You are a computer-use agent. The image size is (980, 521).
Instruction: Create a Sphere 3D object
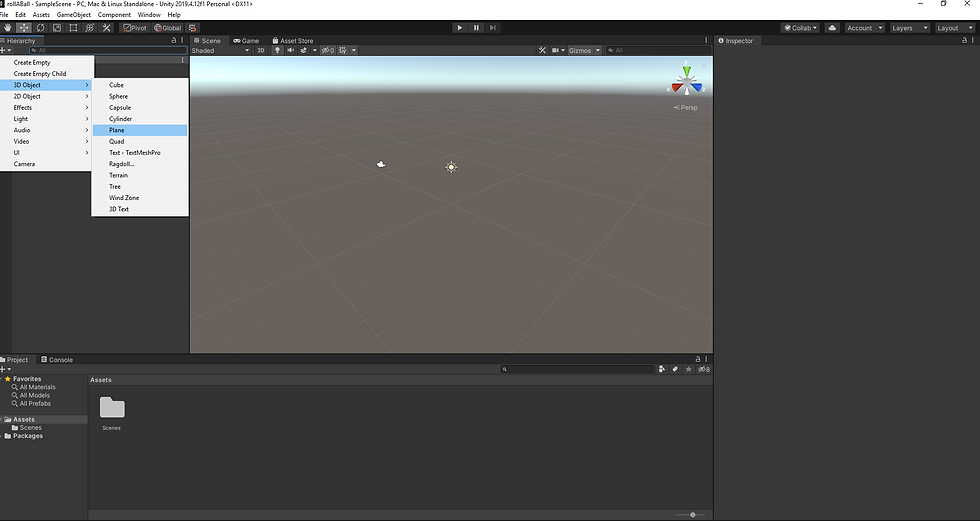click(140, 96)
